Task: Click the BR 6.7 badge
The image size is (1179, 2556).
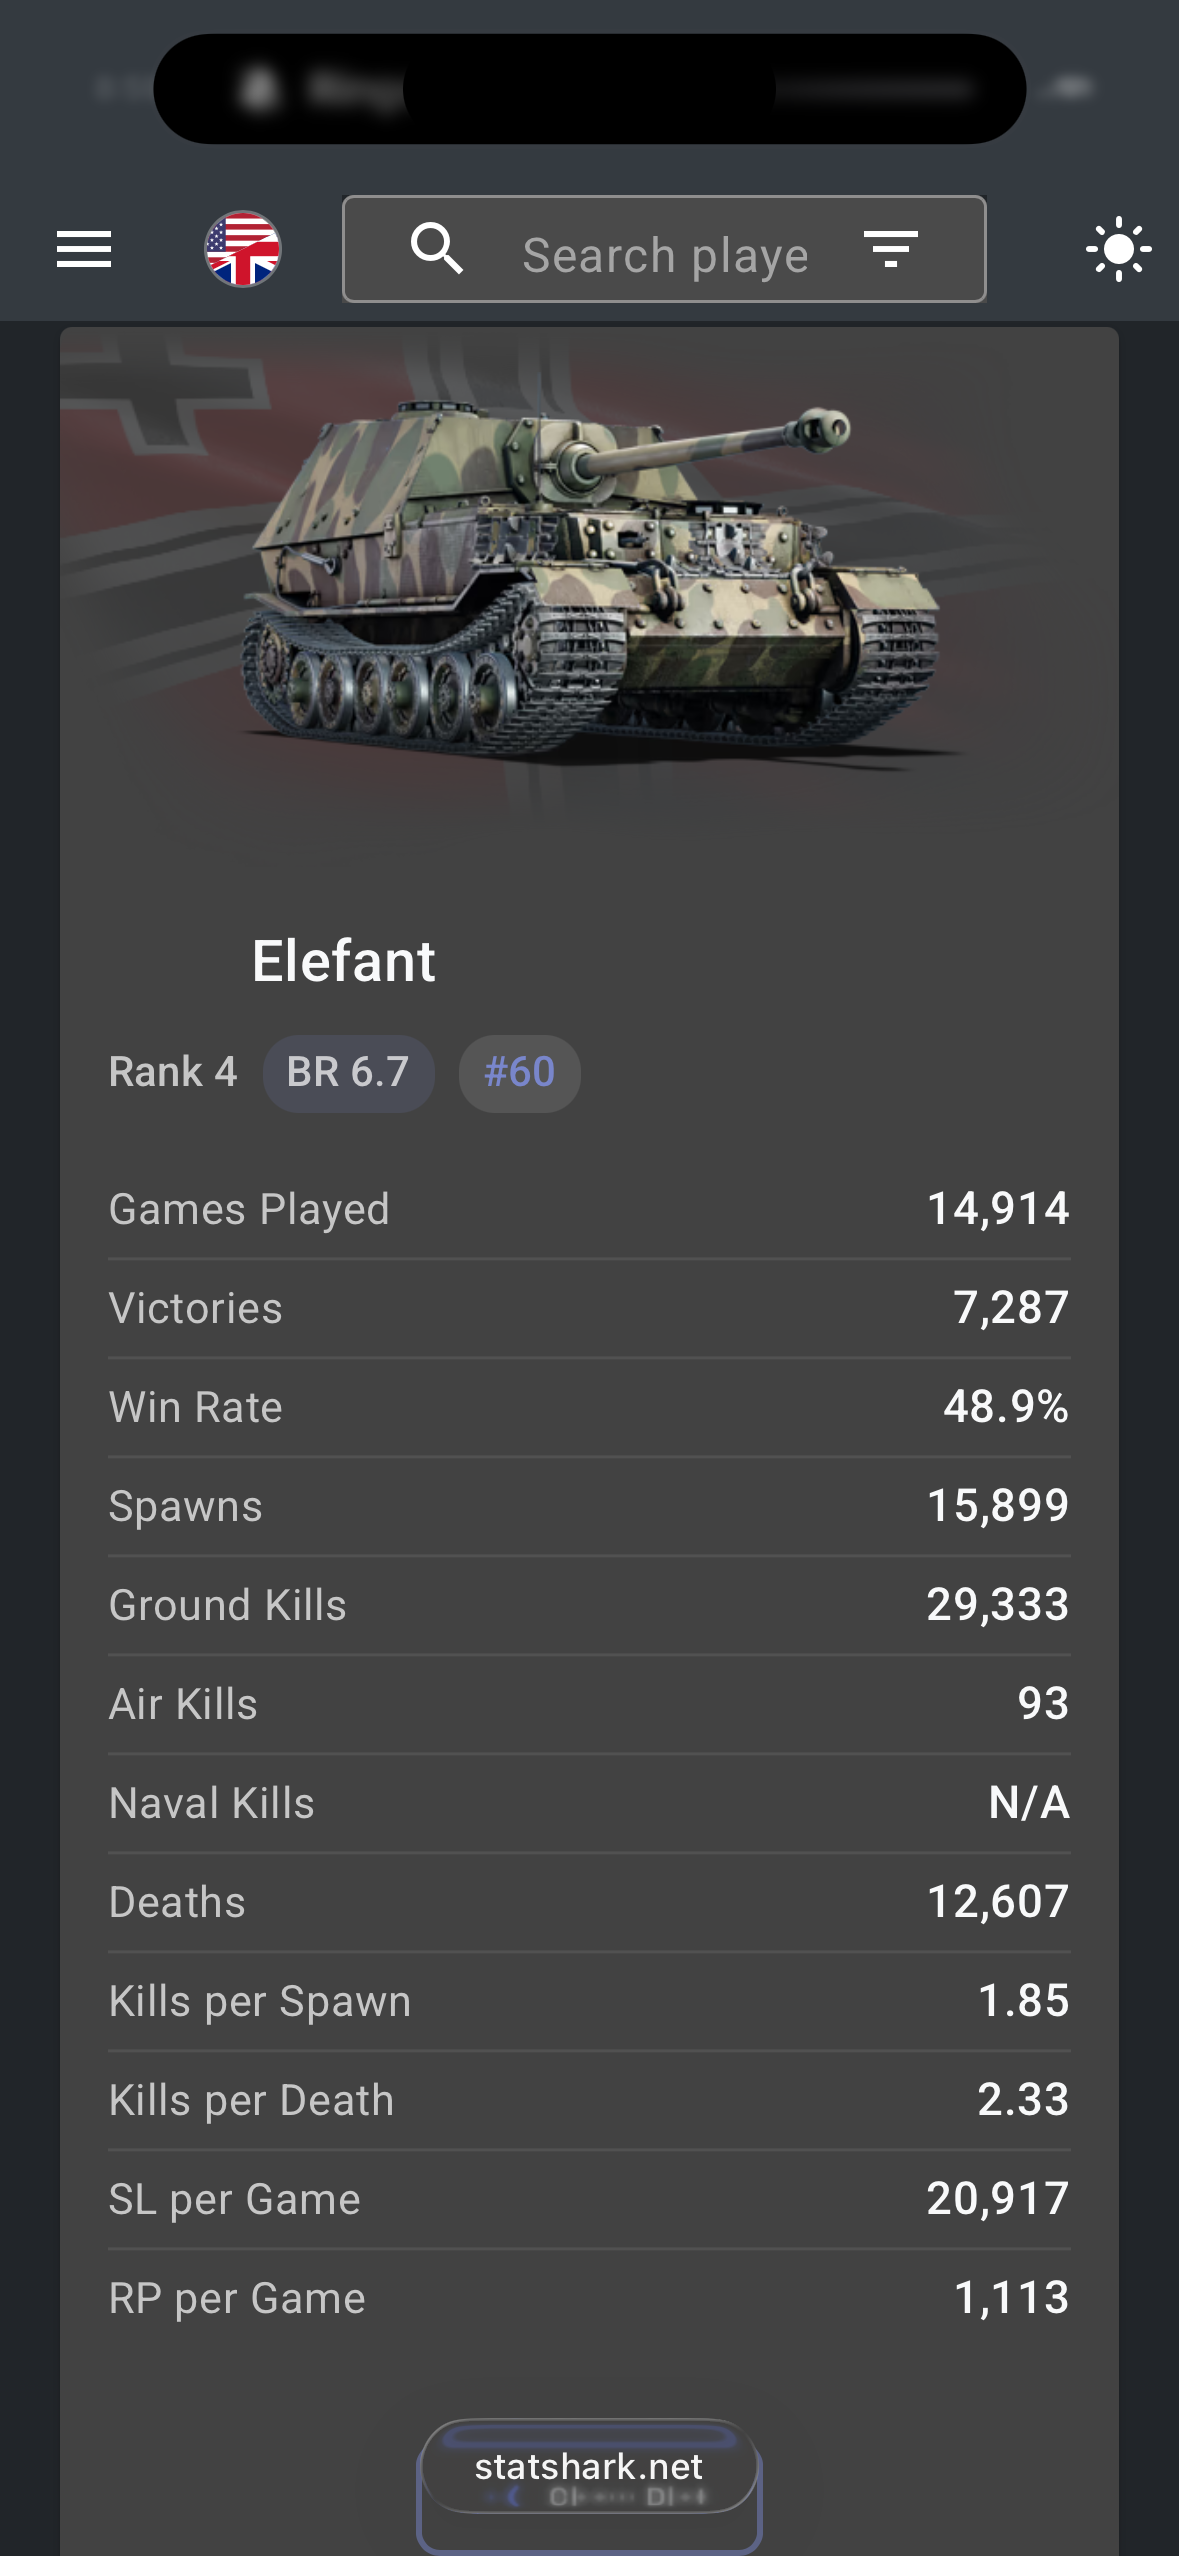Action: (x=348, y=1073)
